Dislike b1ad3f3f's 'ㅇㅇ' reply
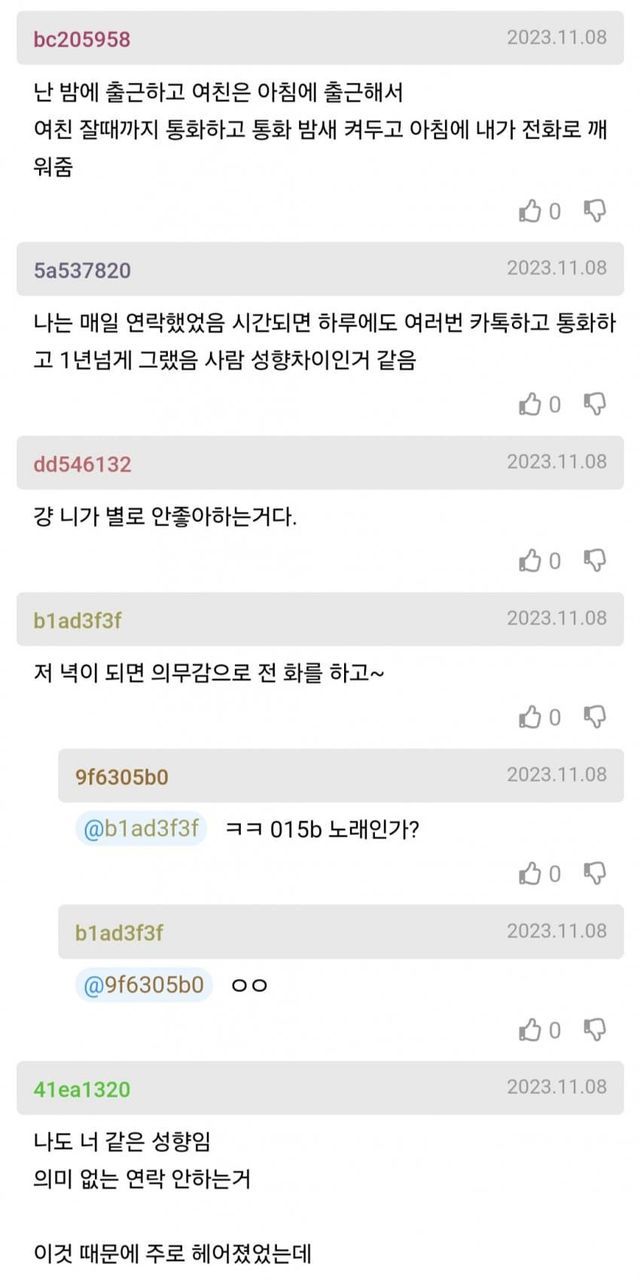The image size is (640, 1280). (595, 1030)
